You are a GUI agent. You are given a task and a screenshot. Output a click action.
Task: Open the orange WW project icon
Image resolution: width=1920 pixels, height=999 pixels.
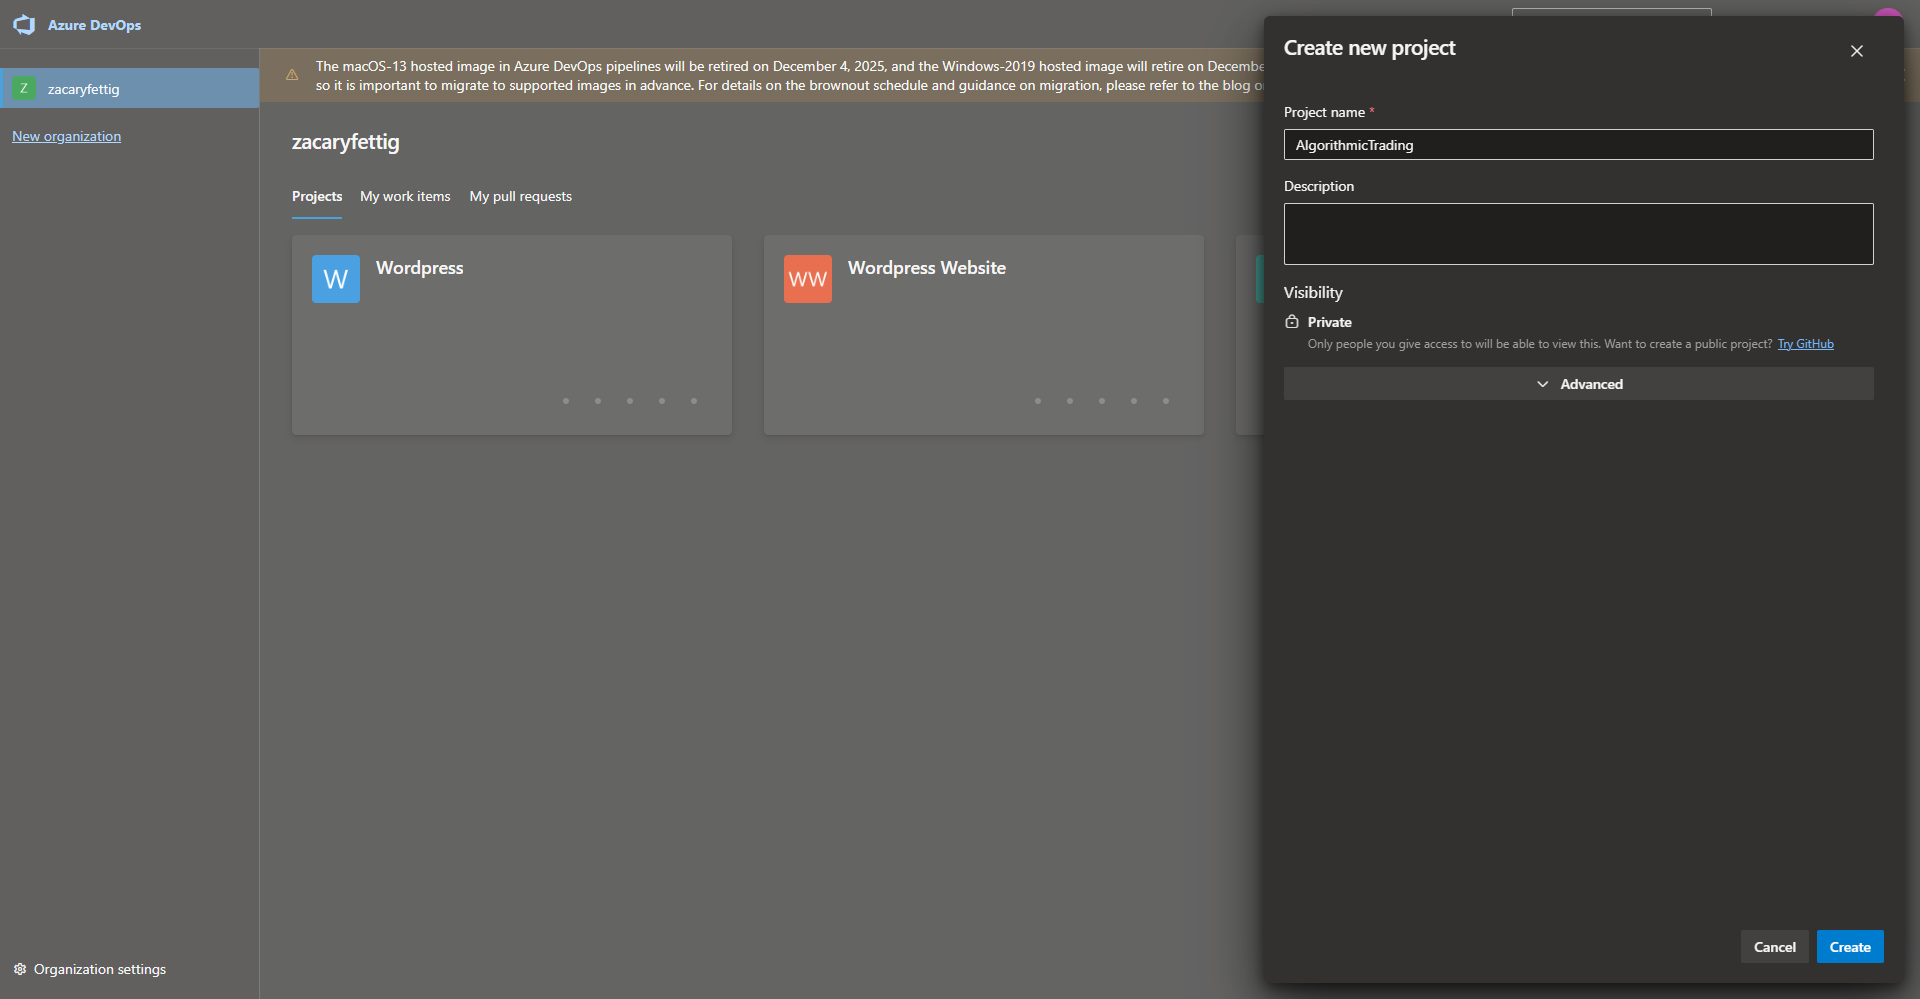(807, 279)
